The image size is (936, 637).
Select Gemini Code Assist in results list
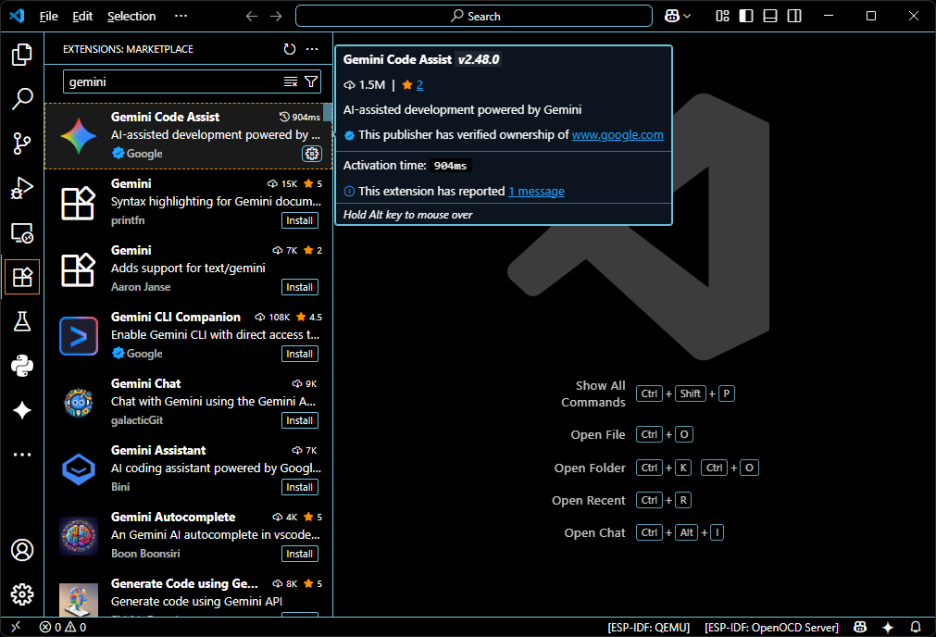click(189, 136)
